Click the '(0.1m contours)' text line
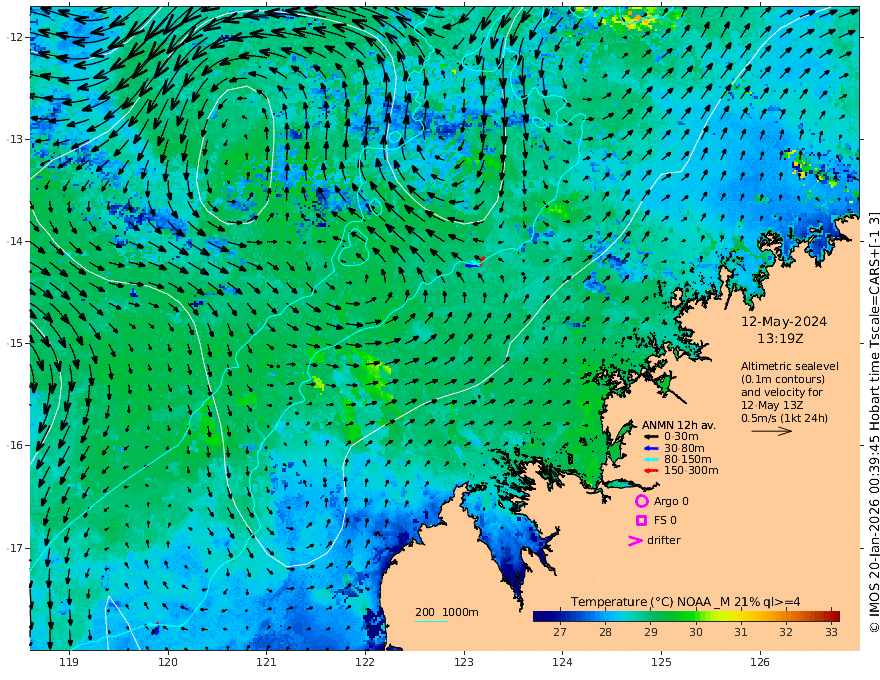 tap(783, 379)
